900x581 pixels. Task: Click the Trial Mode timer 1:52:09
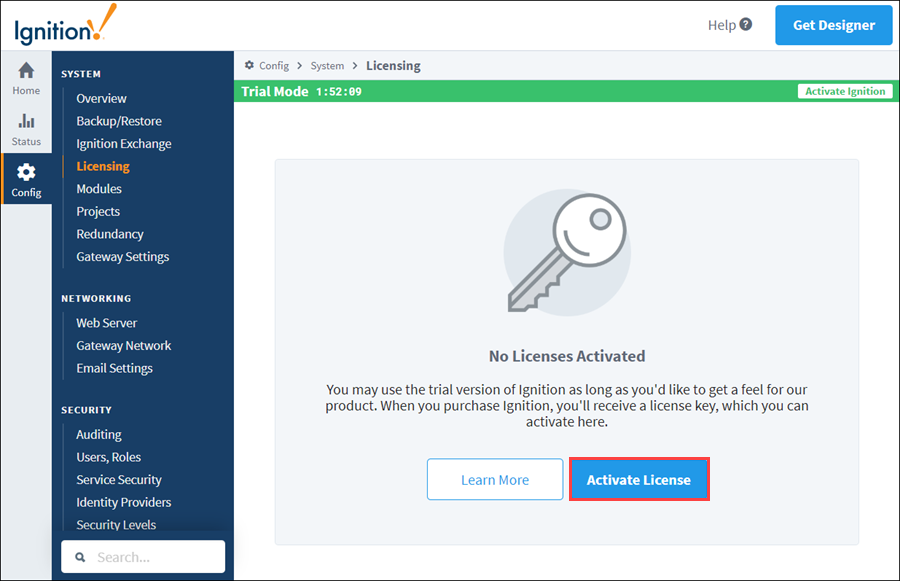click(339, 92)
